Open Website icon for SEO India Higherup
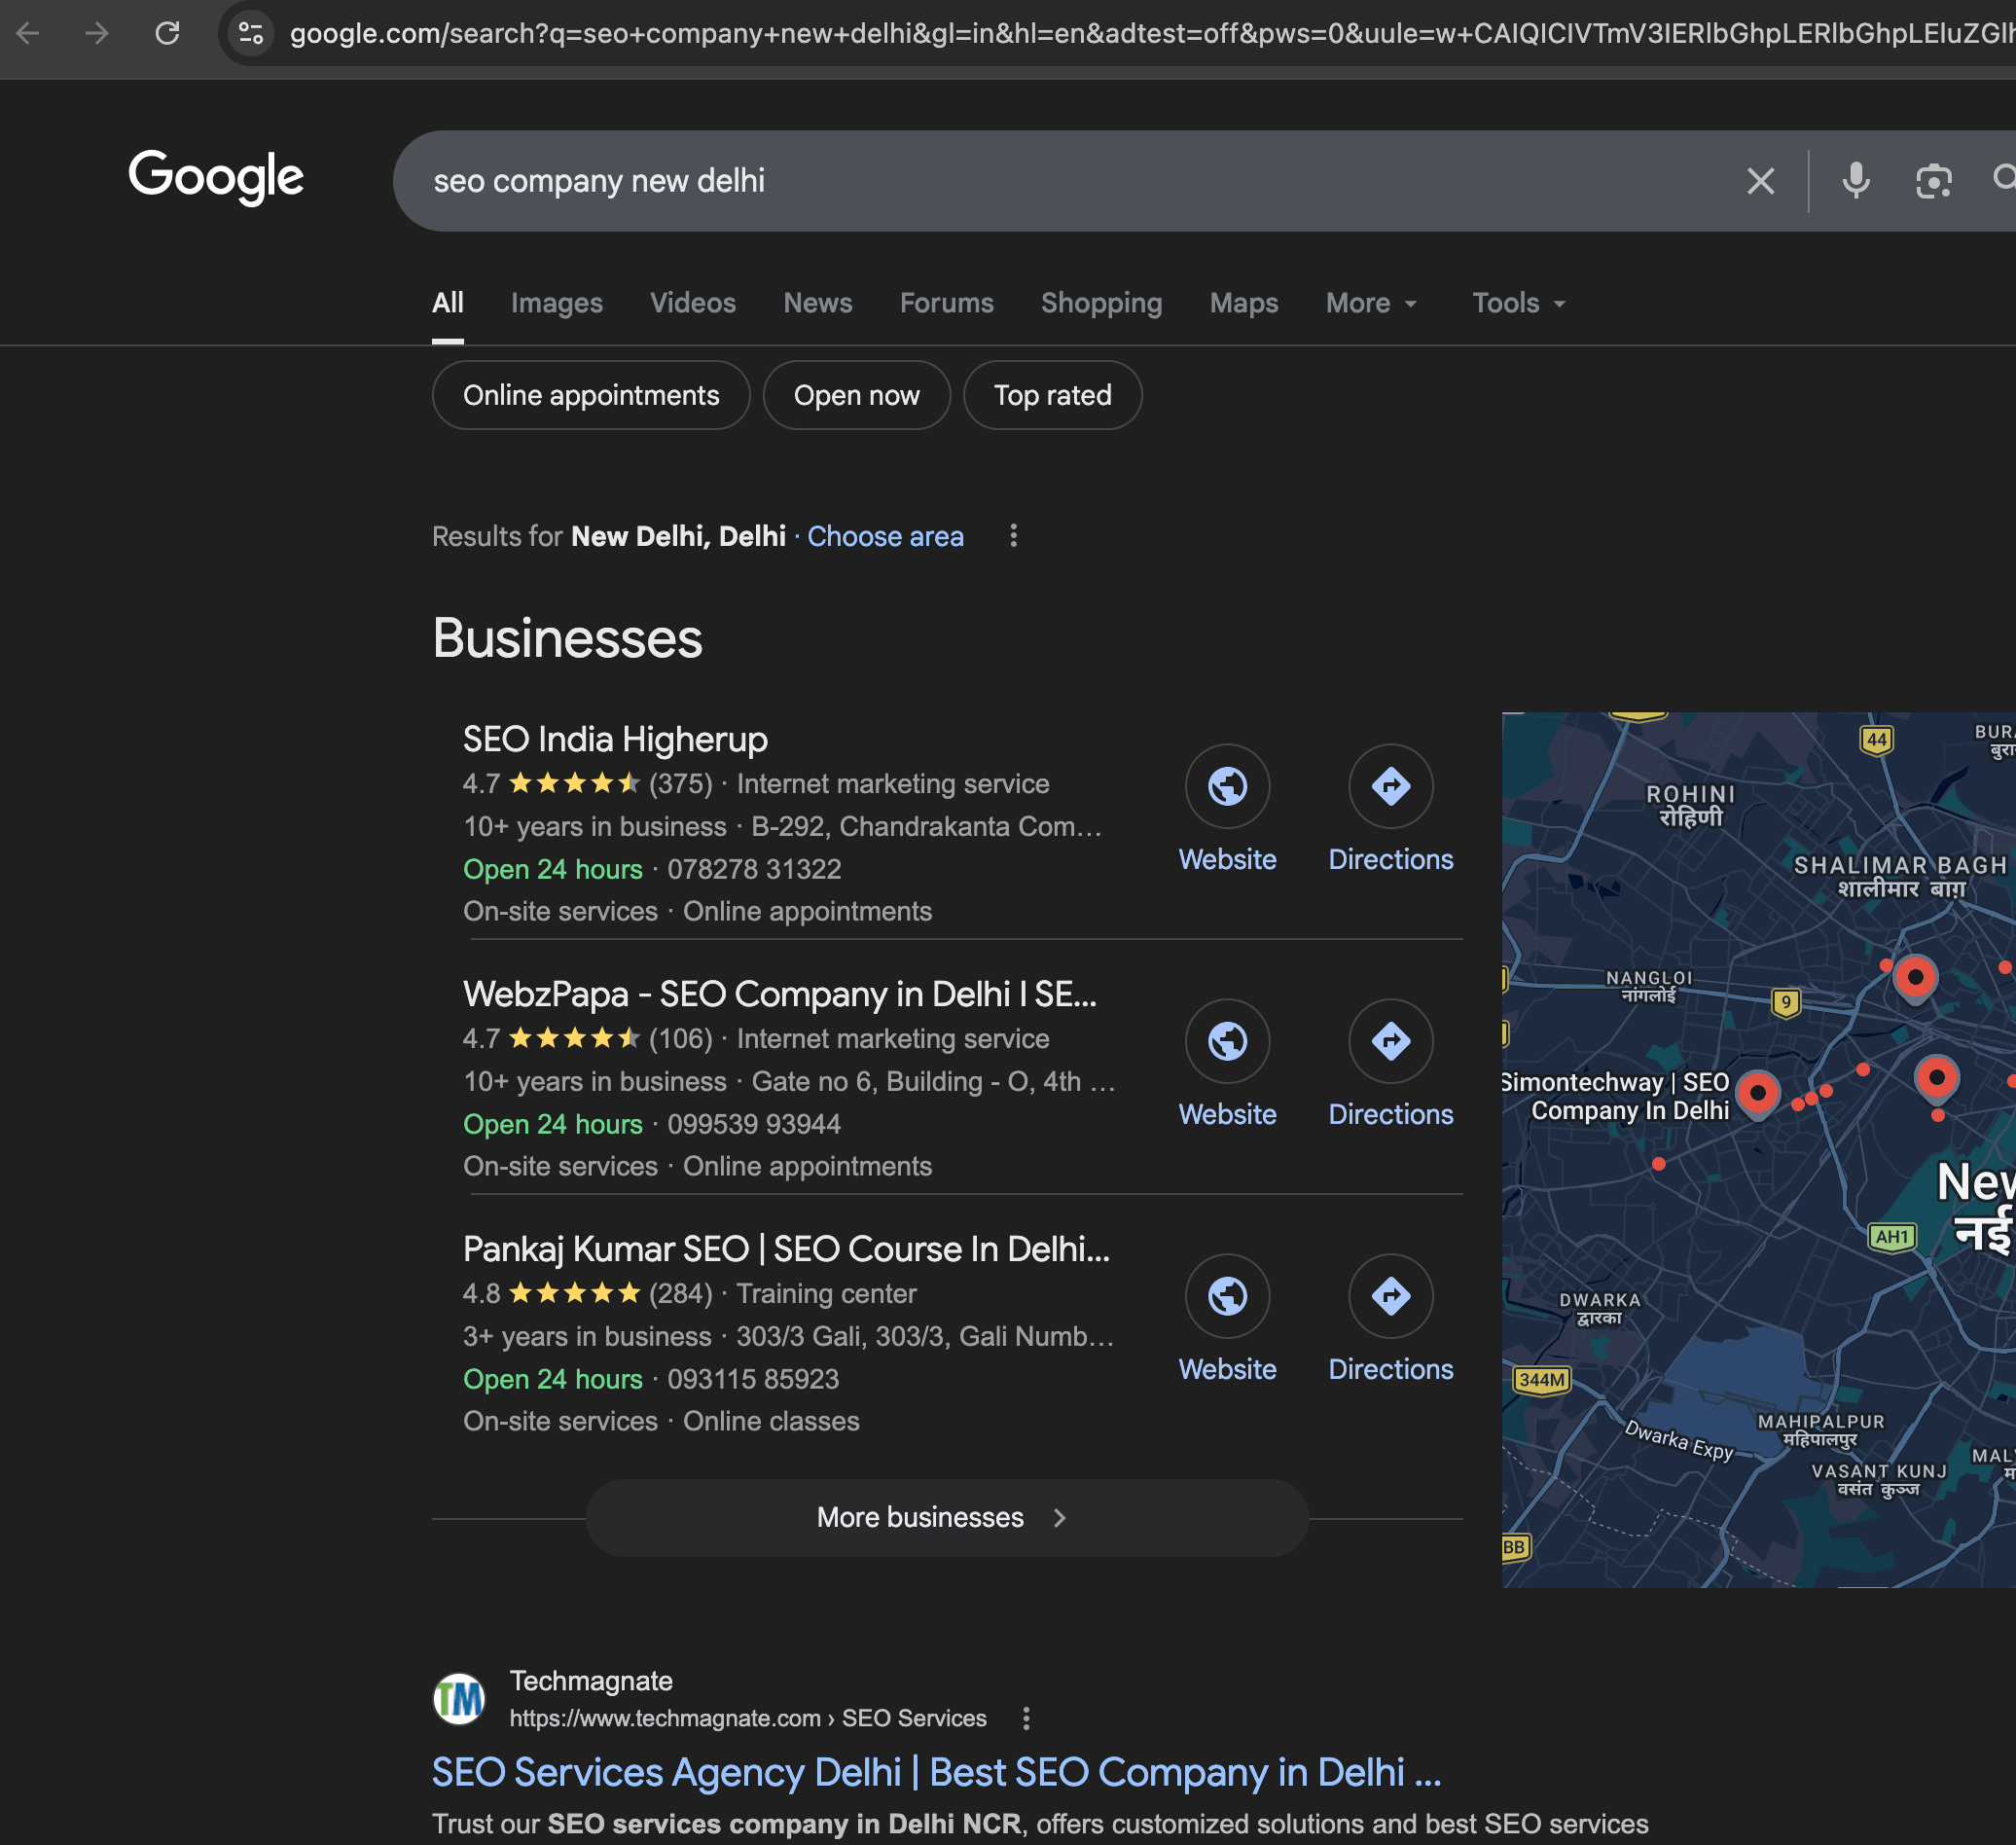 [x=1227, y=786]
